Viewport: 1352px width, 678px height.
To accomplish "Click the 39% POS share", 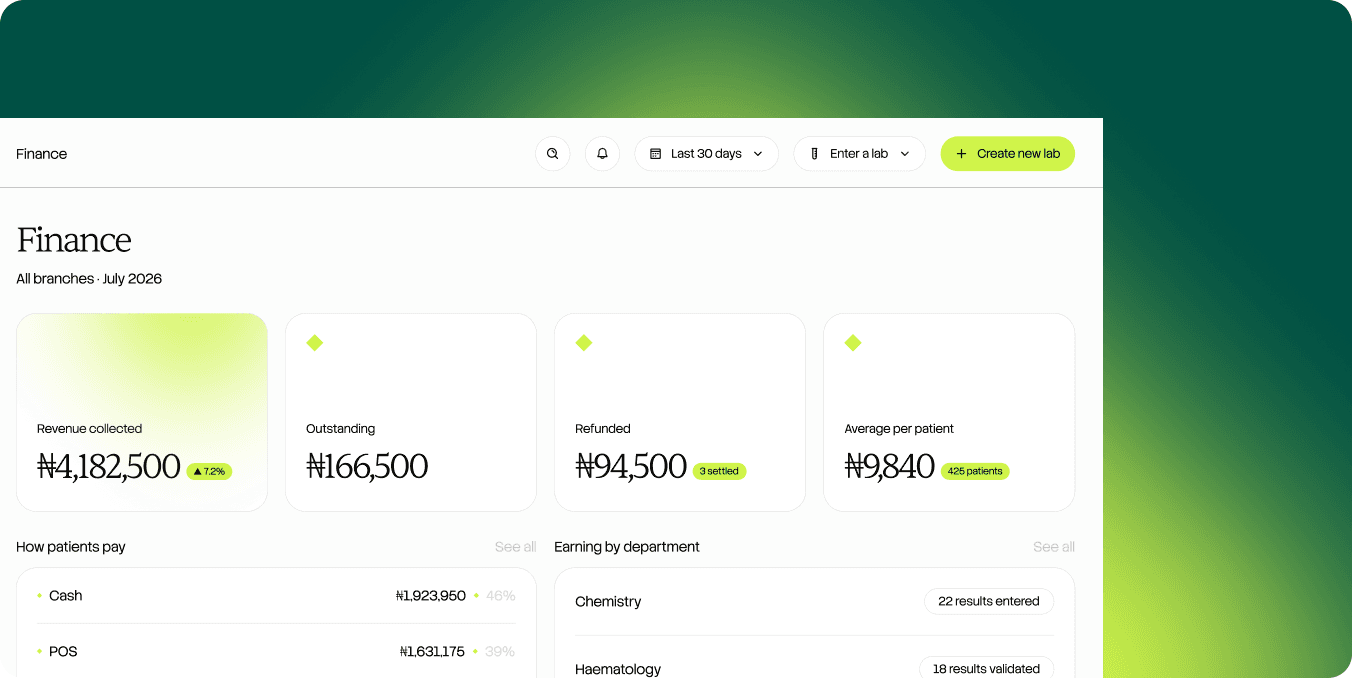I will point(500,652).
